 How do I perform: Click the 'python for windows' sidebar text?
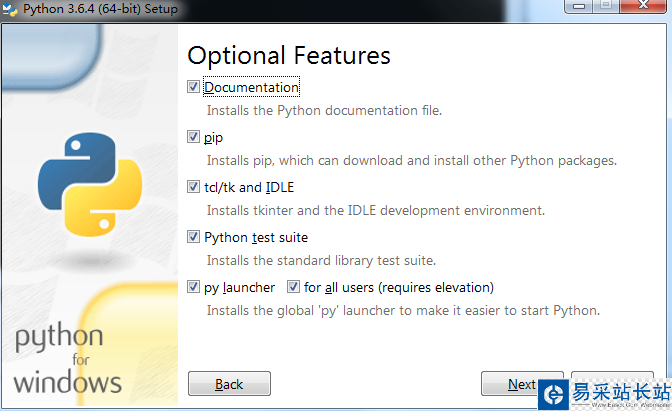(x=68, y=358)
